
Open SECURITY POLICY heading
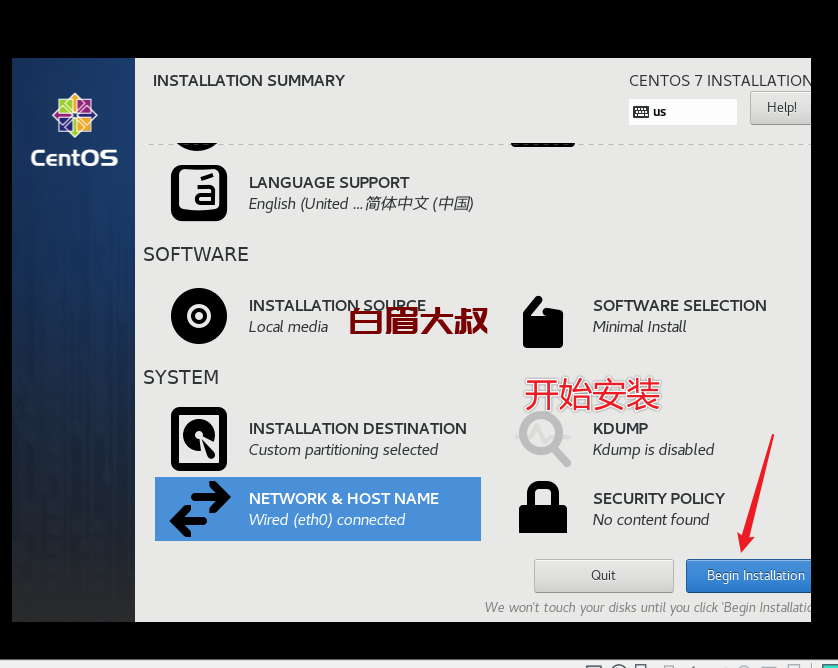point(659,499)
